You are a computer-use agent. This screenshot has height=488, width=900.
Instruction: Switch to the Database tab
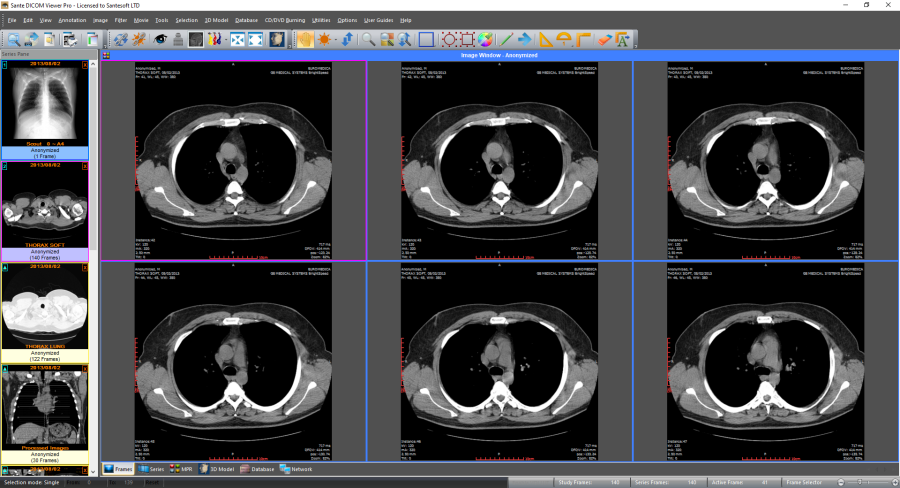[x=258, y=468]
